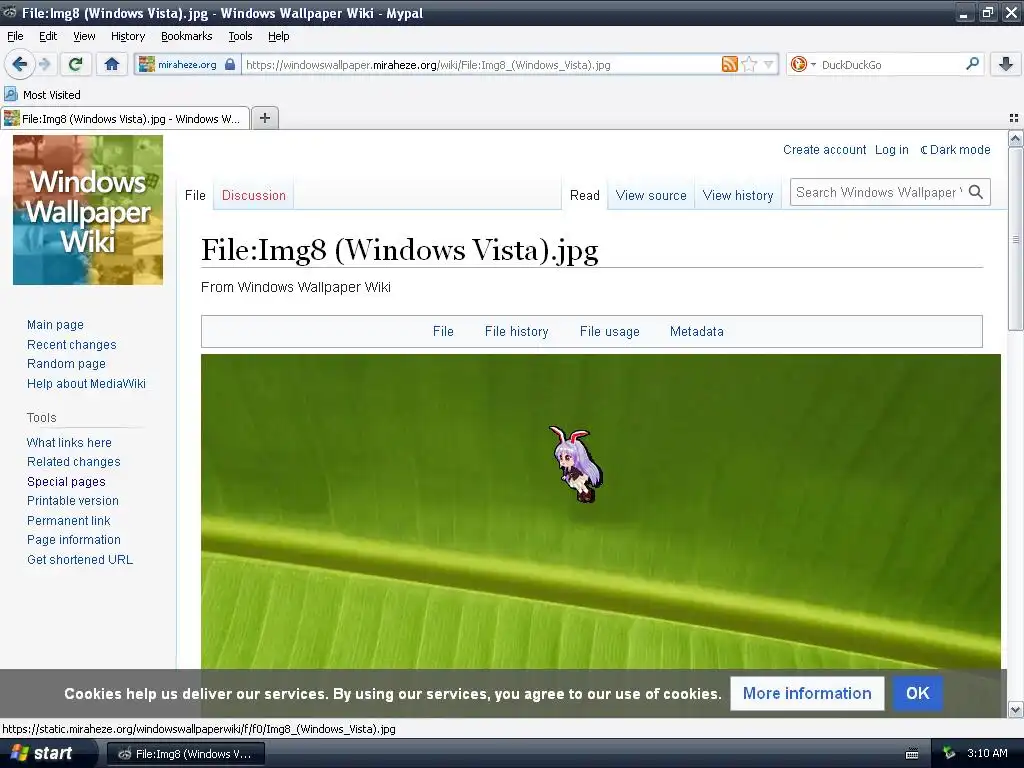Toggle Dark mode on the wiki
This screenshot has height=768, width=1024.
(955, 150)
